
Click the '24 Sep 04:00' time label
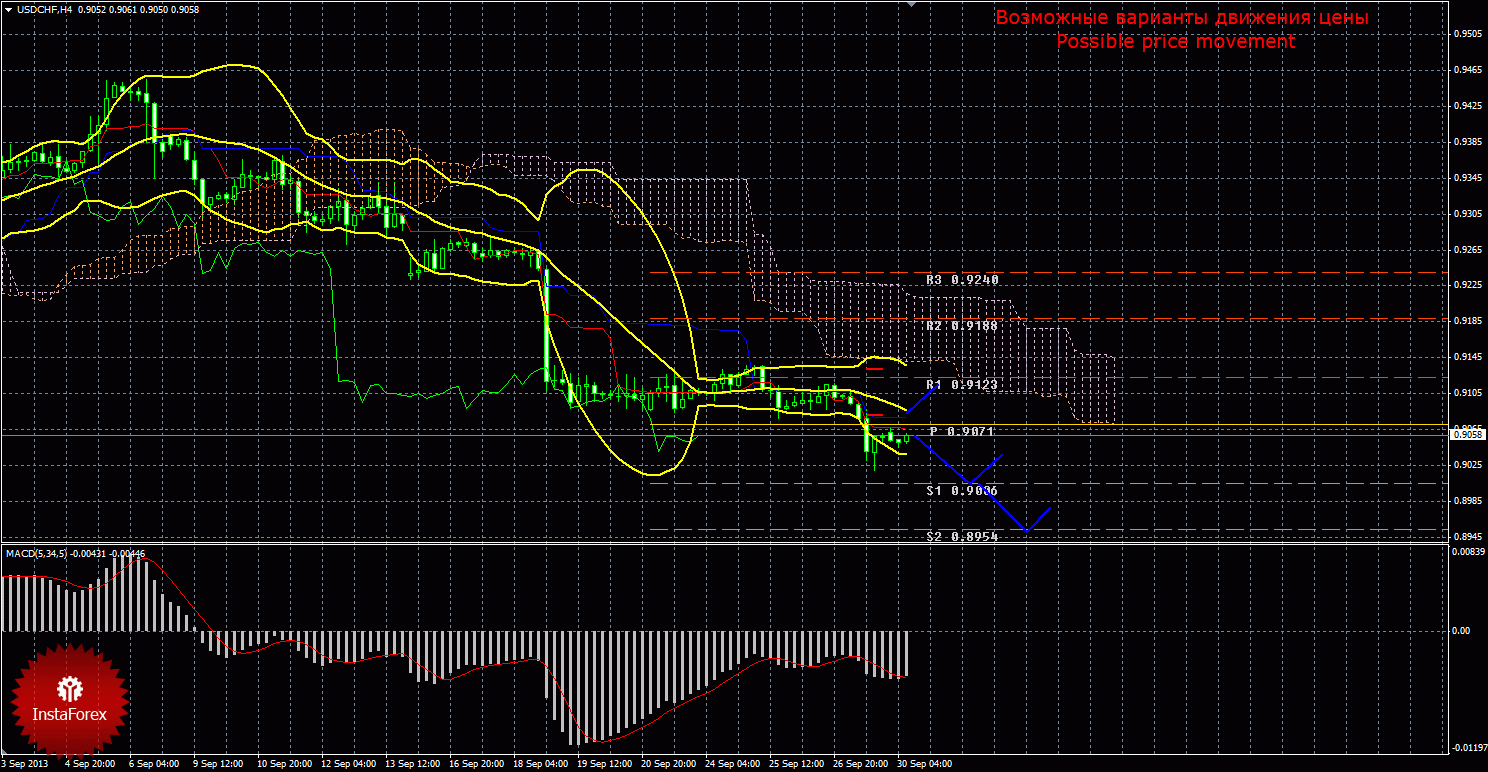point(733,764)
